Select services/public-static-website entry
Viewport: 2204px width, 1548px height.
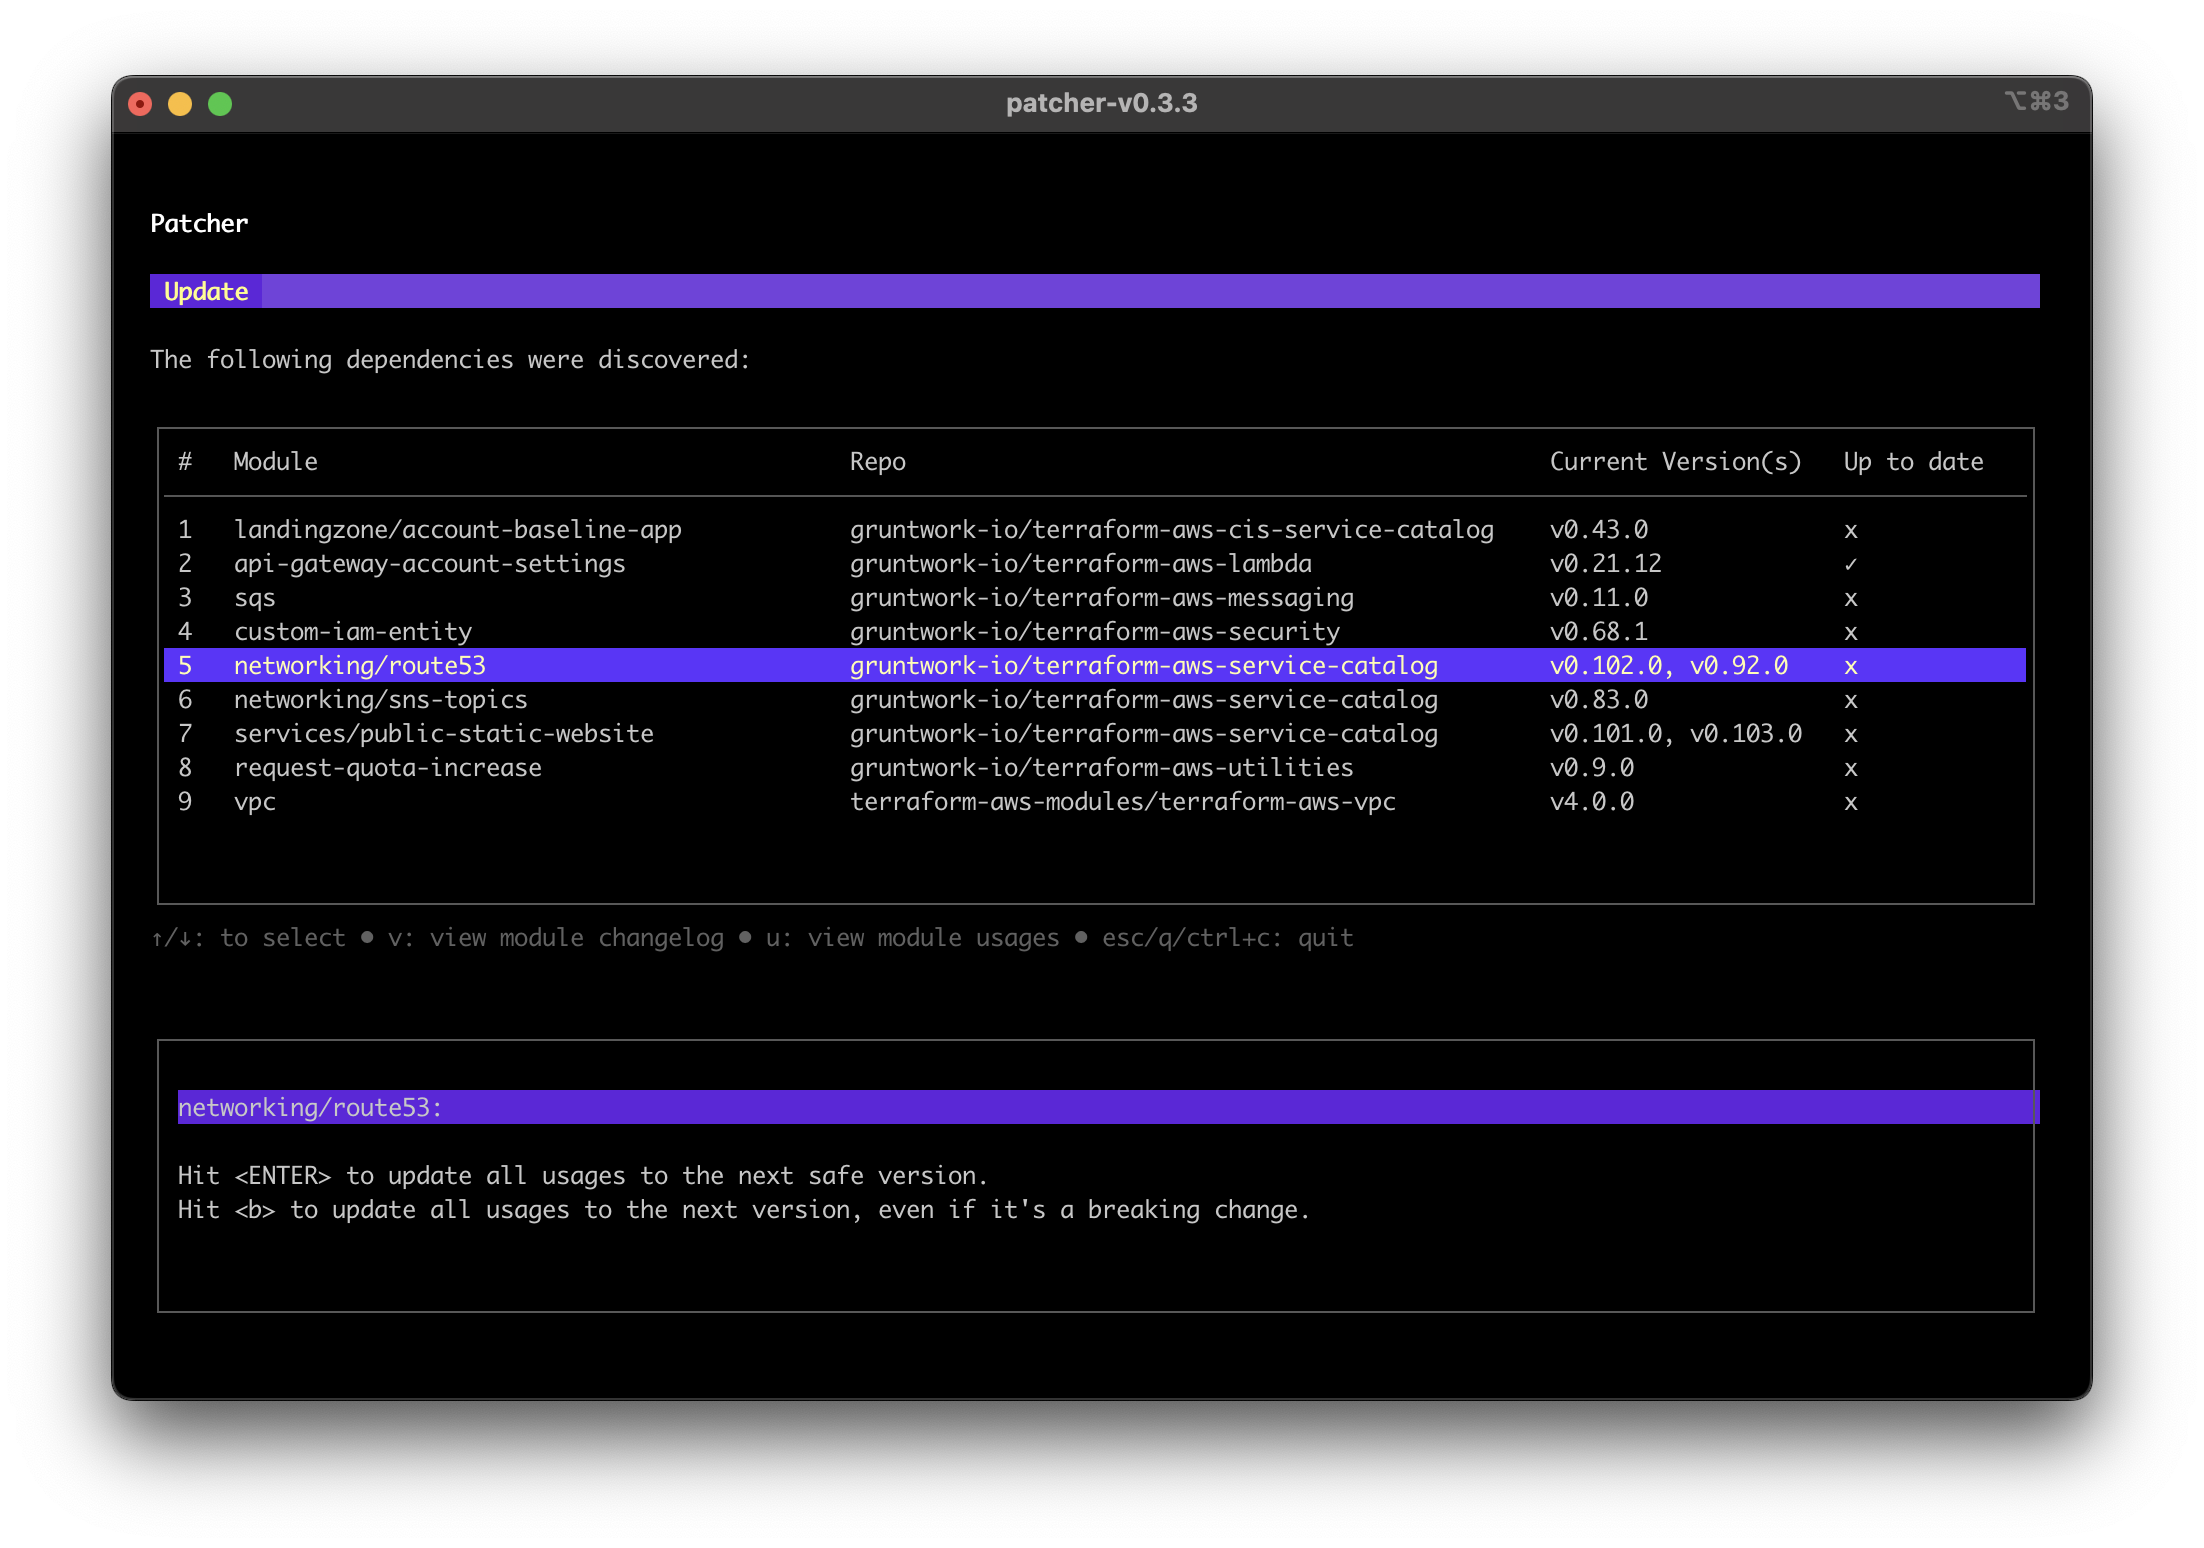pos(444,733)
